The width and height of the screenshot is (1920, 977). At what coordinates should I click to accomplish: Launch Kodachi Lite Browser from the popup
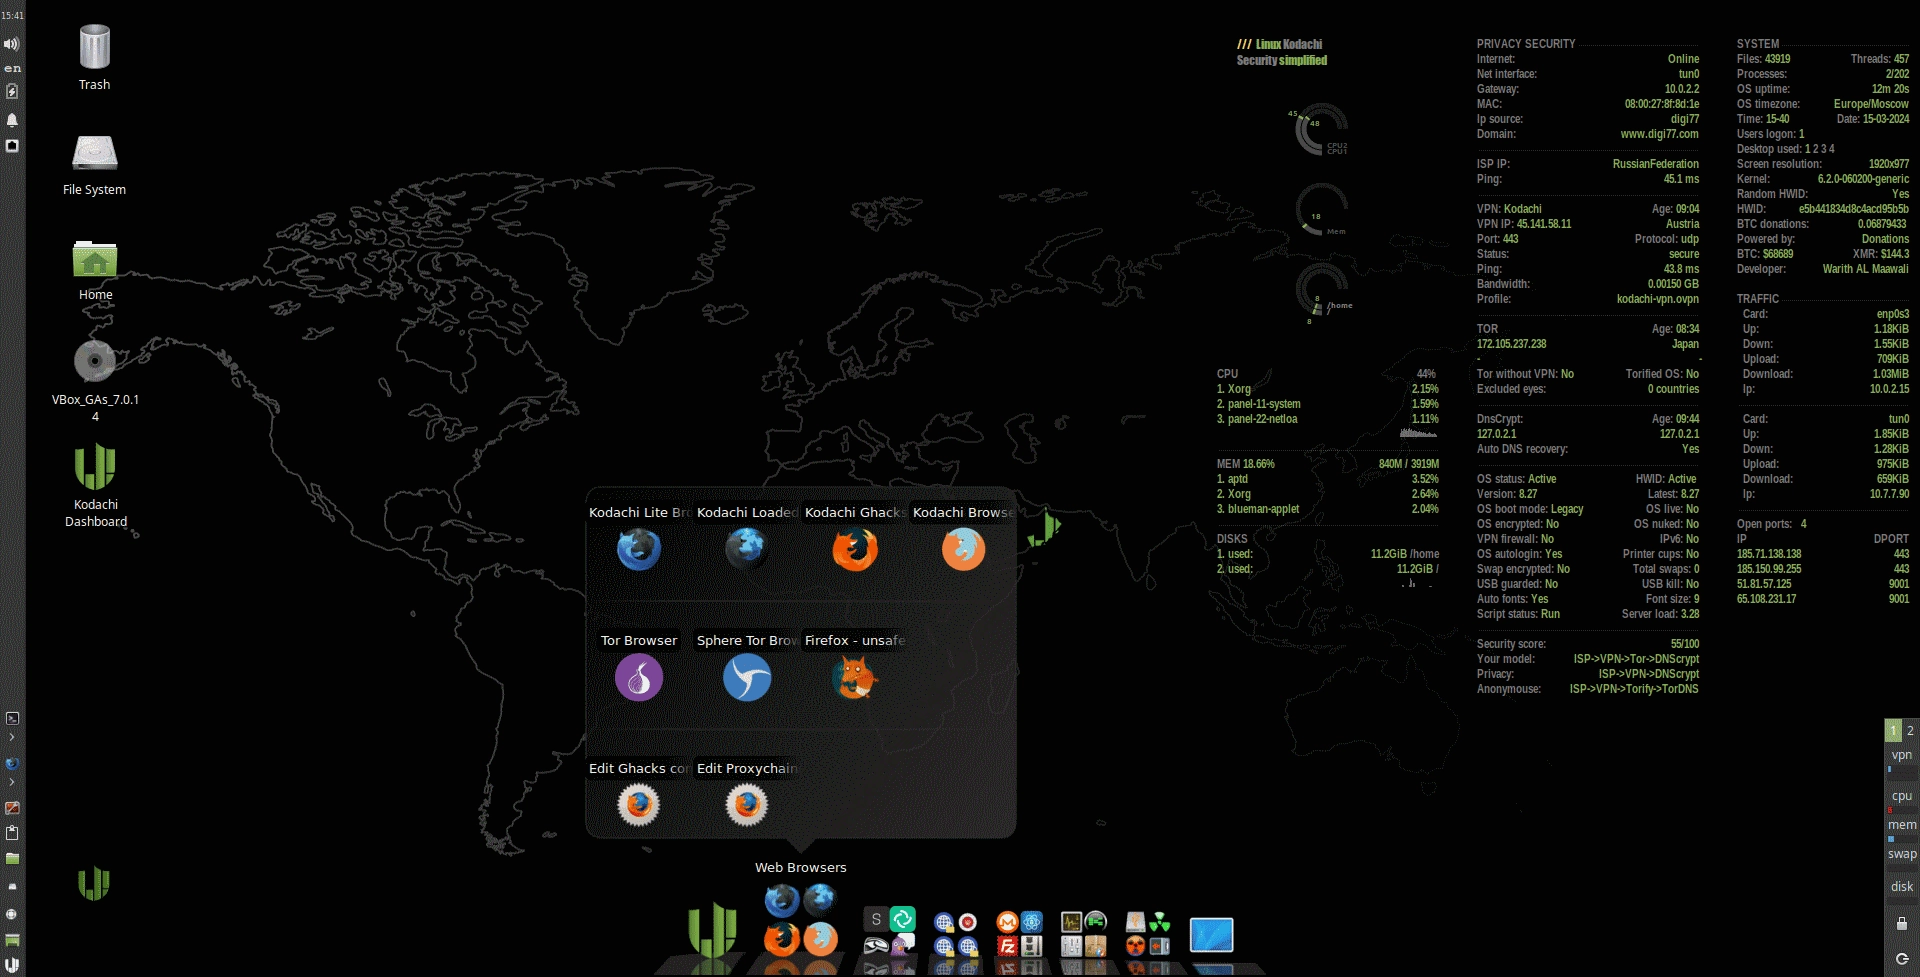tap(639, 549)
